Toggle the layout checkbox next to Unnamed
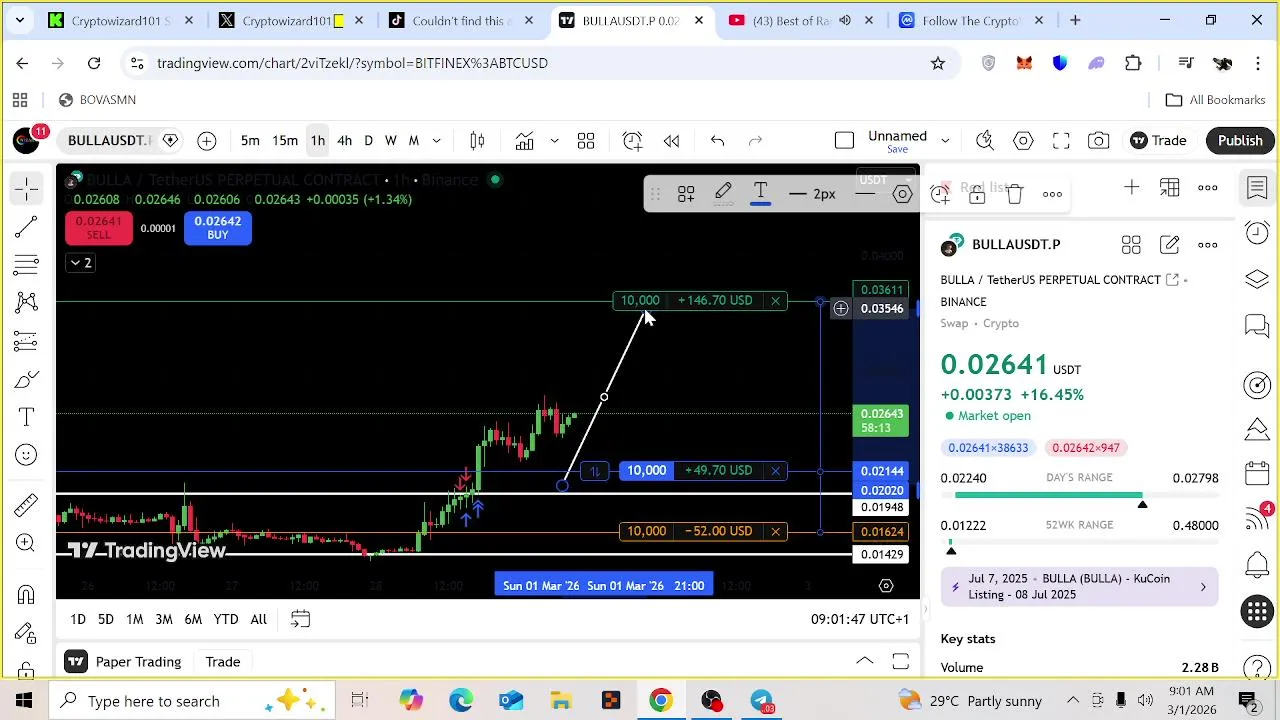1280x720 pixels. coord(844,141)
